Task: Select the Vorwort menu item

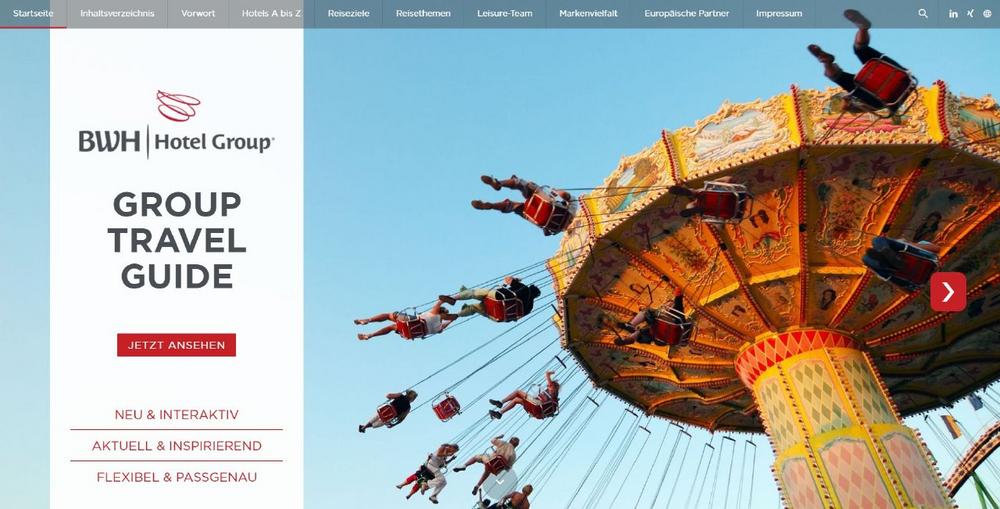Action: [x=198, y=13]
